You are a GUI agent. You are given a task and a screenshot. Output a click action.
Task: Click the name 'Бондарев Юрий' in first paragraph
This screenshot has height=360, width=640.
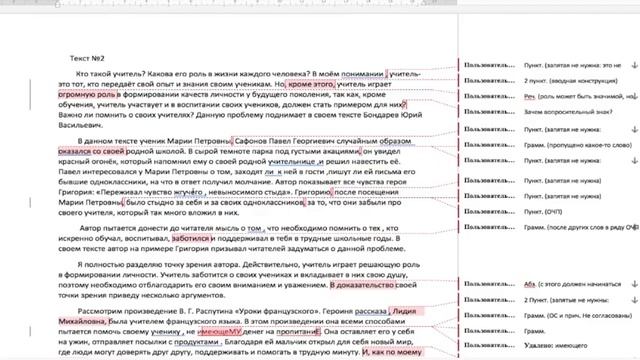393,115
